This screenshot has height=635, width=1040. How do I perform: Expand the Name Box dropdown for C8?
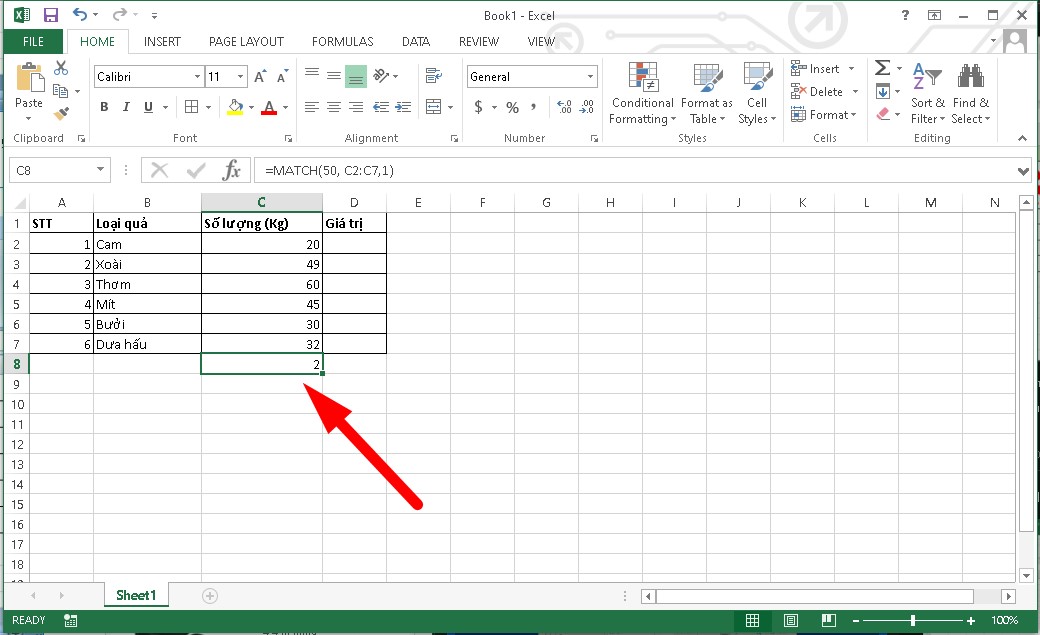[100, 170]
